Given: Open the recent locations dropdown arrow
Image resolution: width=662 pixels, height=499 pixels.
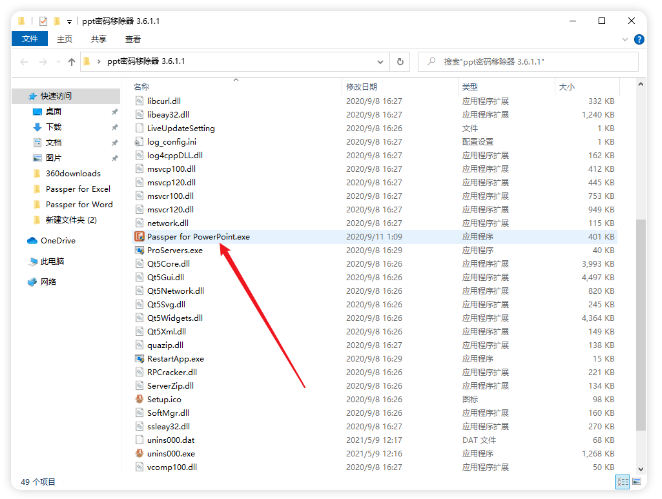Looking at the screenshot, I should [x=53, y=61].
